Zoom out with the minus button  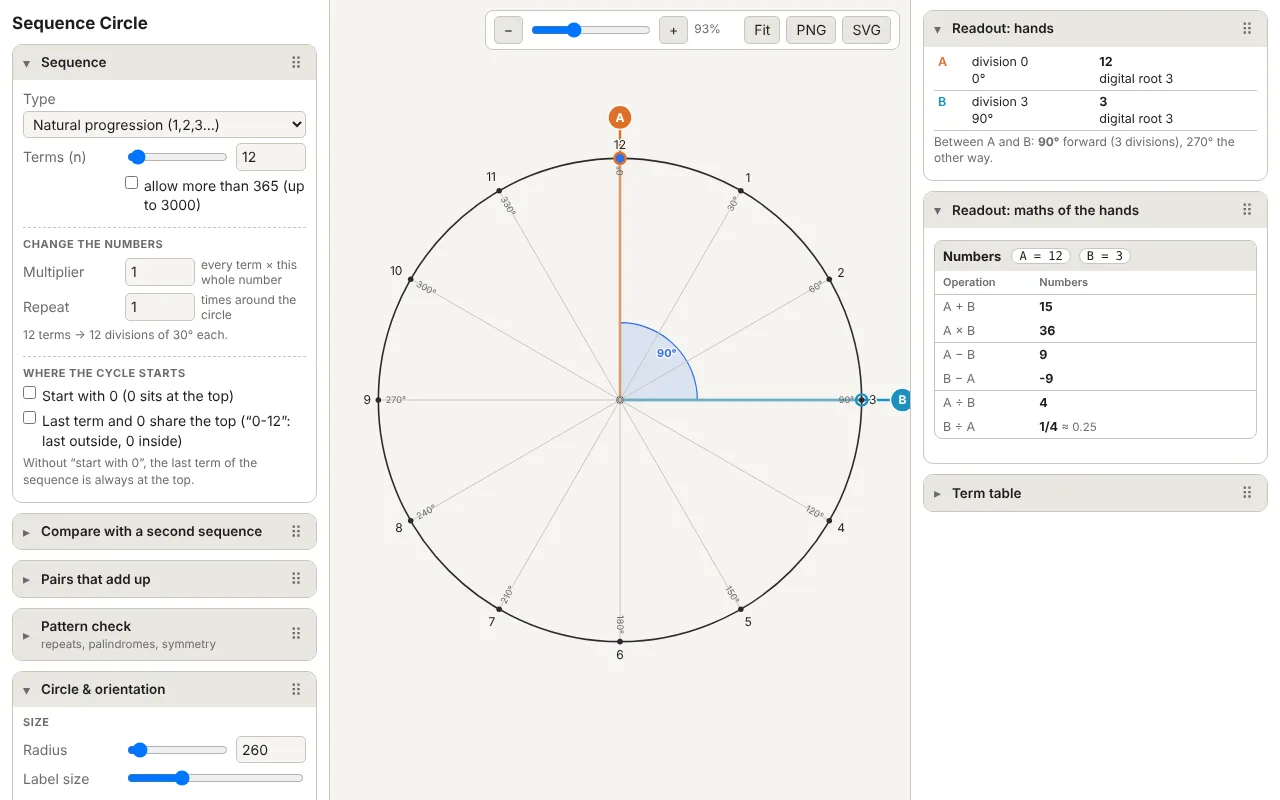508,30
